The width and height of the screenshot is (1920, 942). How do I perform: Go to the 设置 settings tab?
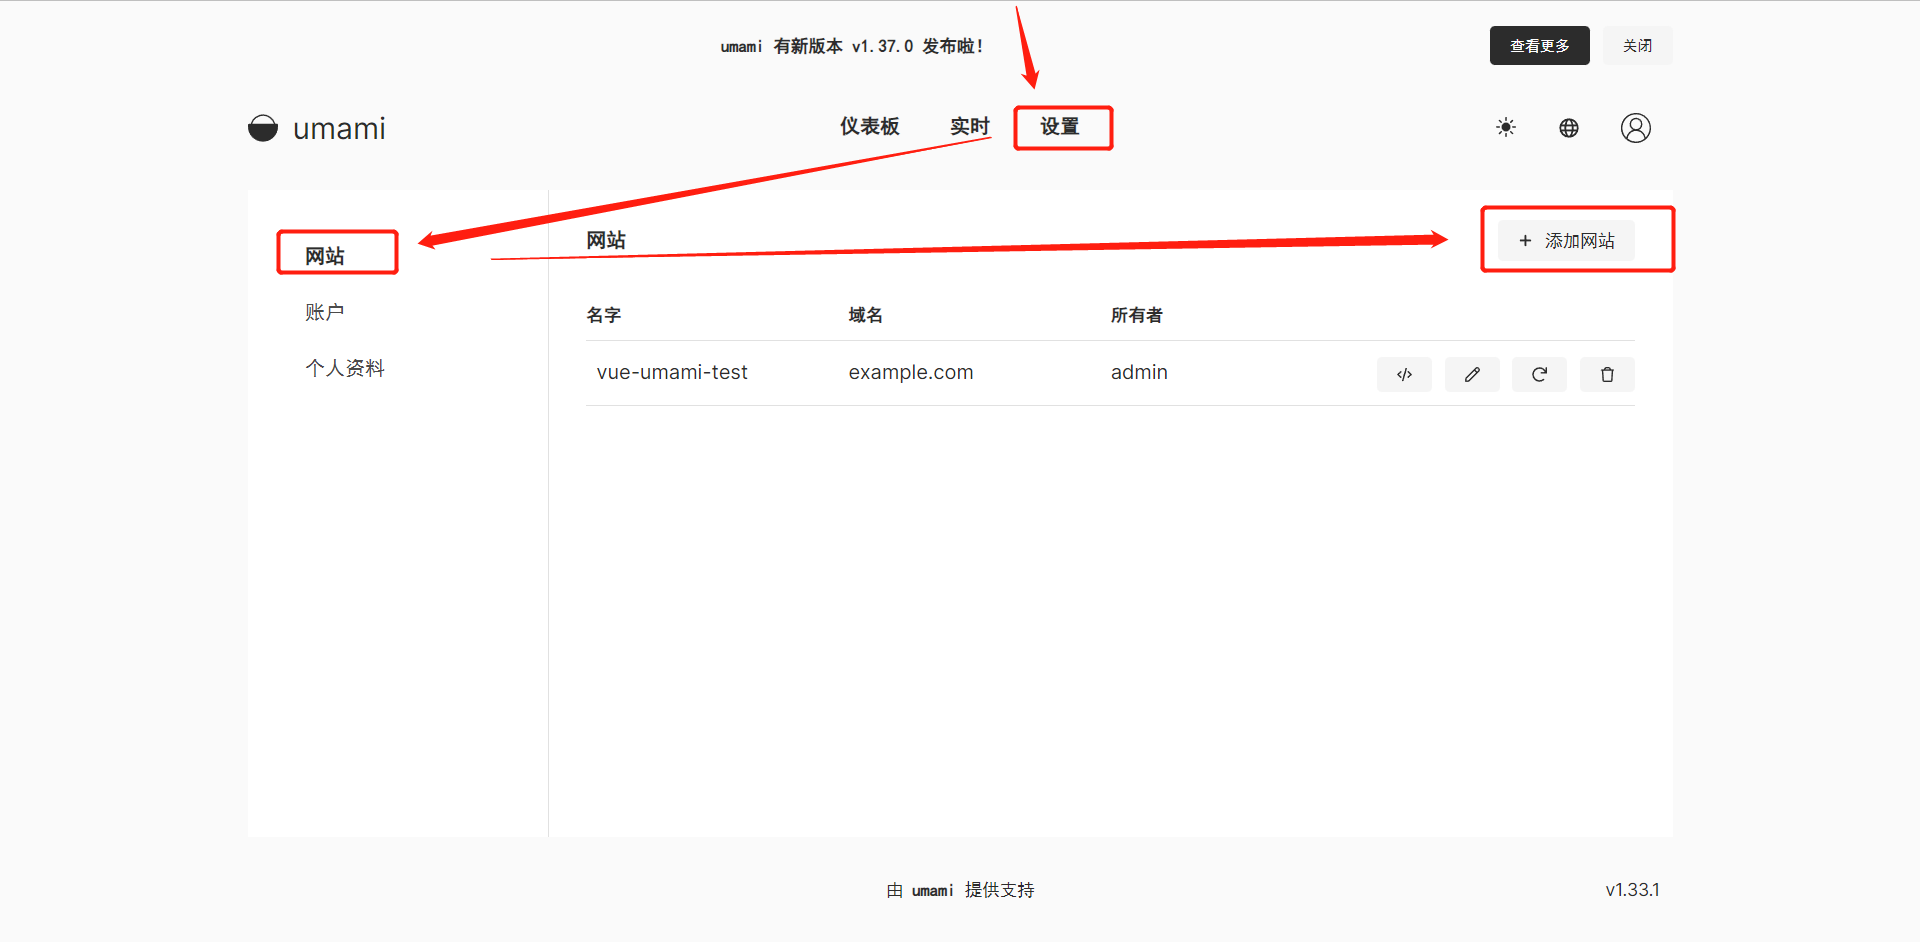(x=1060, y=127)
